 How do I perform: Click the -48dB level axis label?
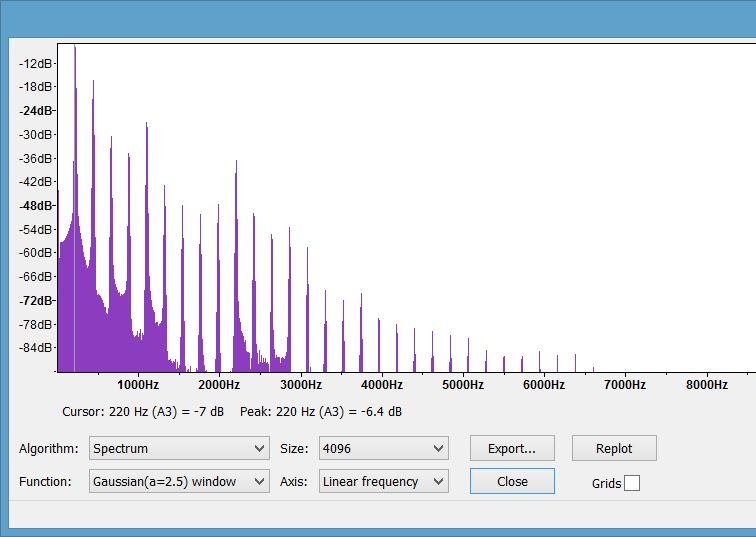(x=36, y=205)
